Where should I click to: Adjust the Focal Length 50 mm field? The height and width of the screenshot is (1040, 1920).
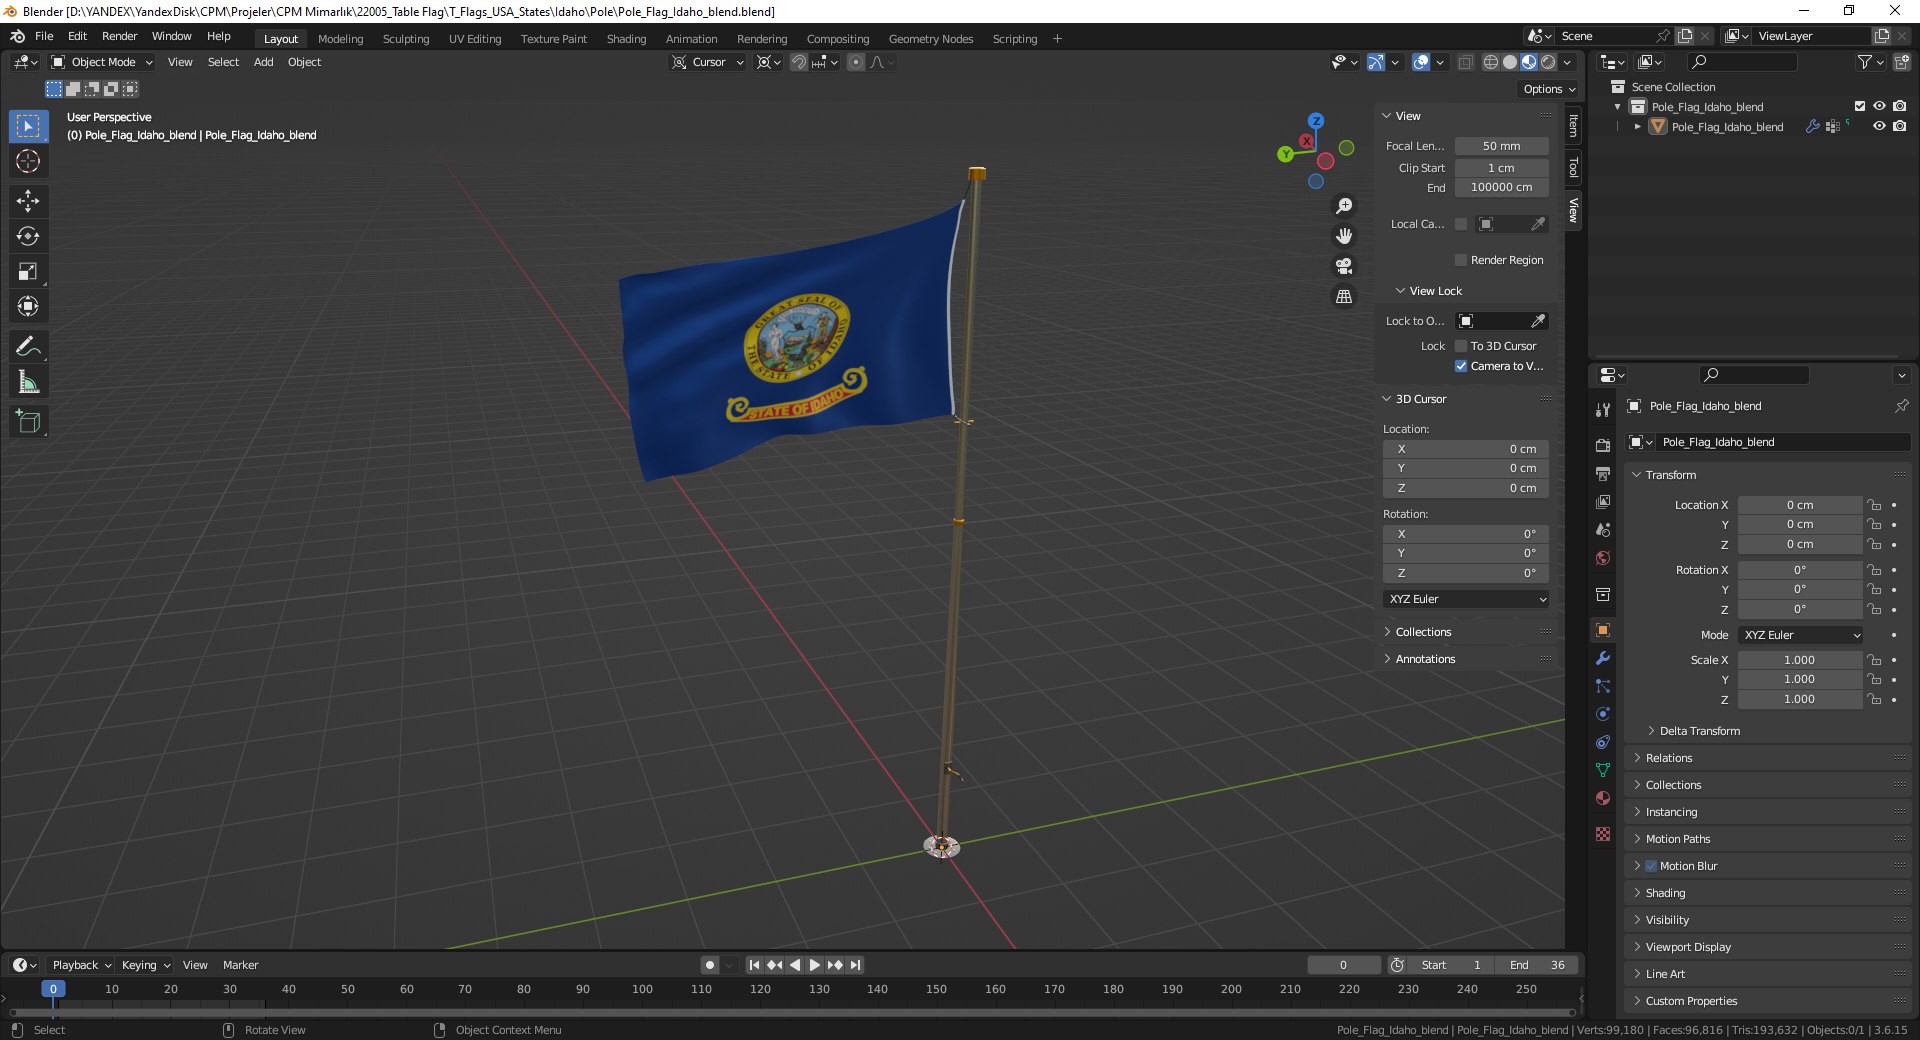(x=1502, y=146)
